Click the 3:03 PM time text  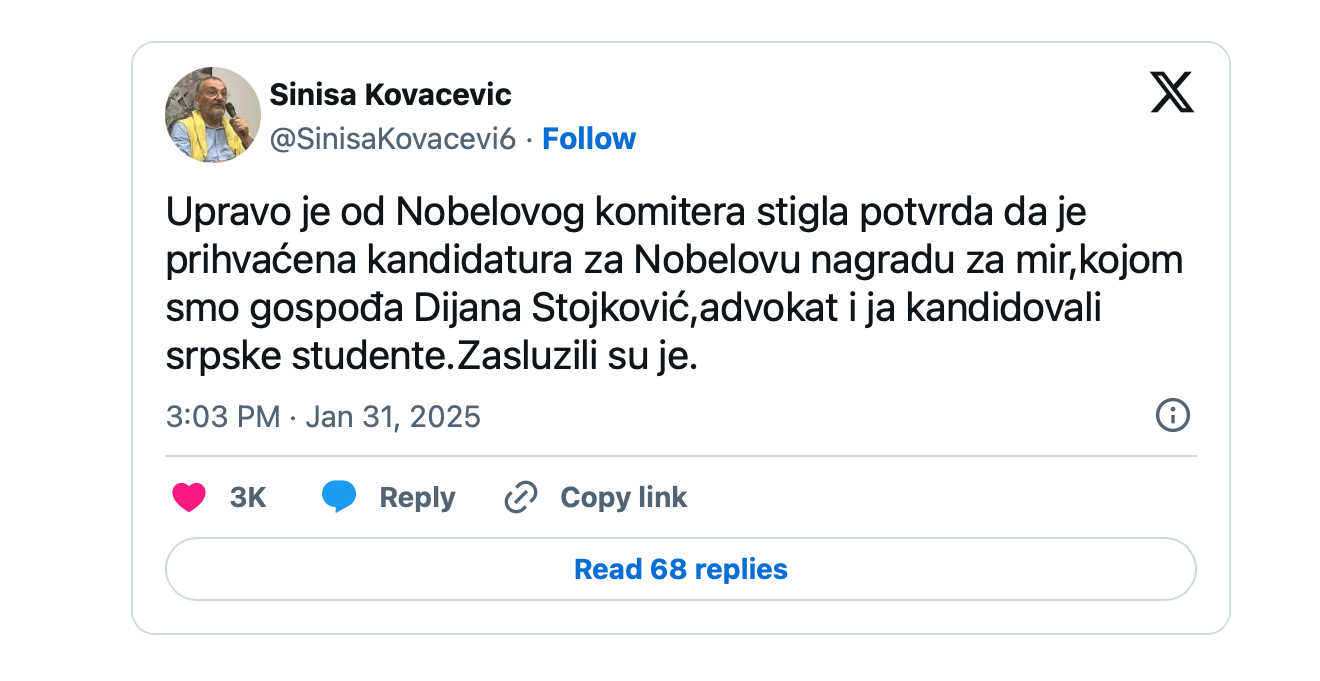[222, 416]
